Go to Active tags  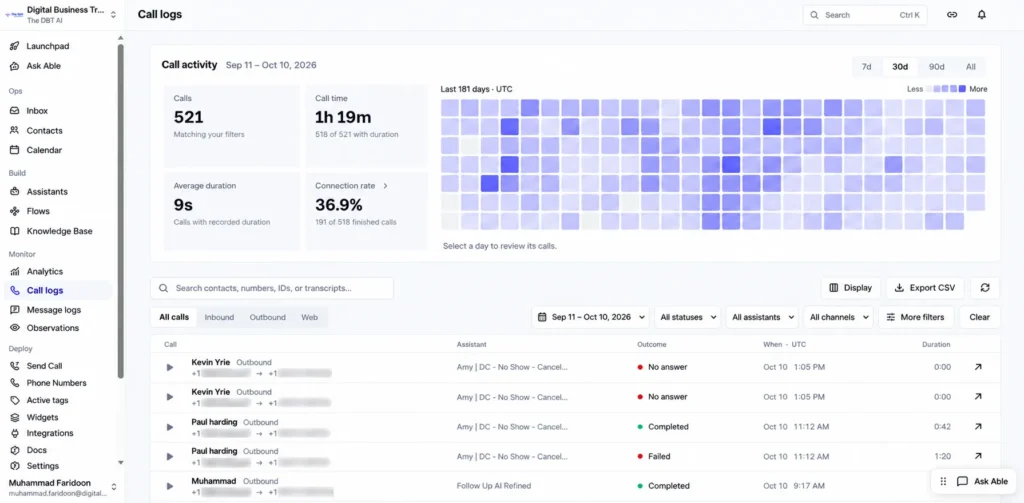coord(47,400)
